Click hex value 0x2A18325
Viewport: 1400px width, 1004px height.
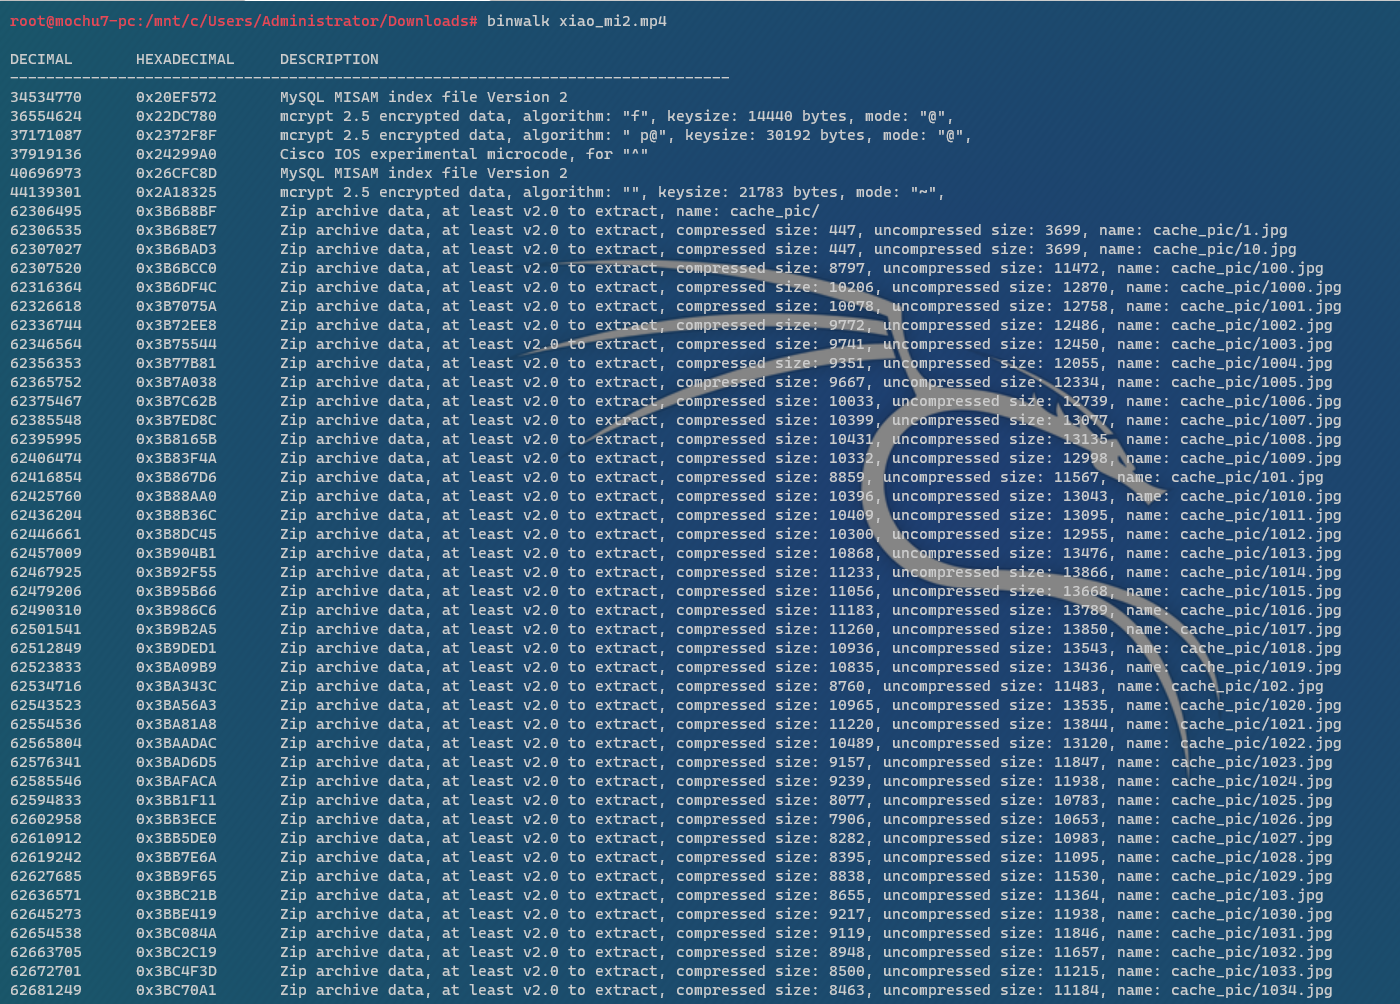click(176, 192)
